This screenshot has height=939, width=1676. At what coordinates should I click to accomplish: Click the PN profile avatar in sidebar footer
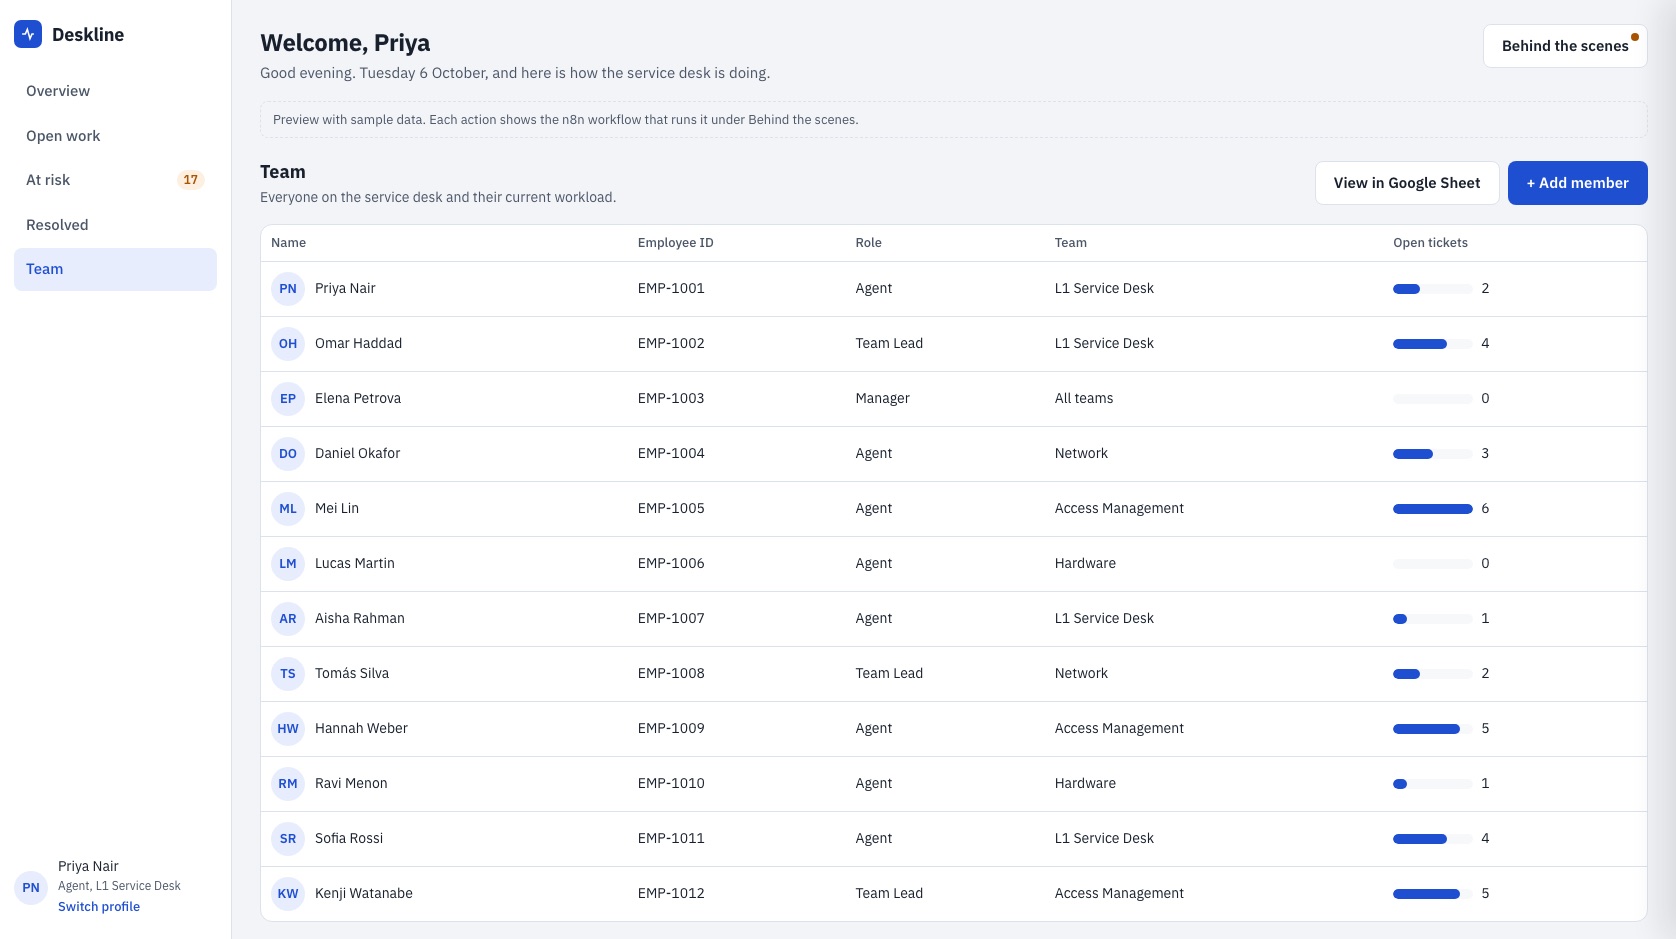tap(31, 887)
